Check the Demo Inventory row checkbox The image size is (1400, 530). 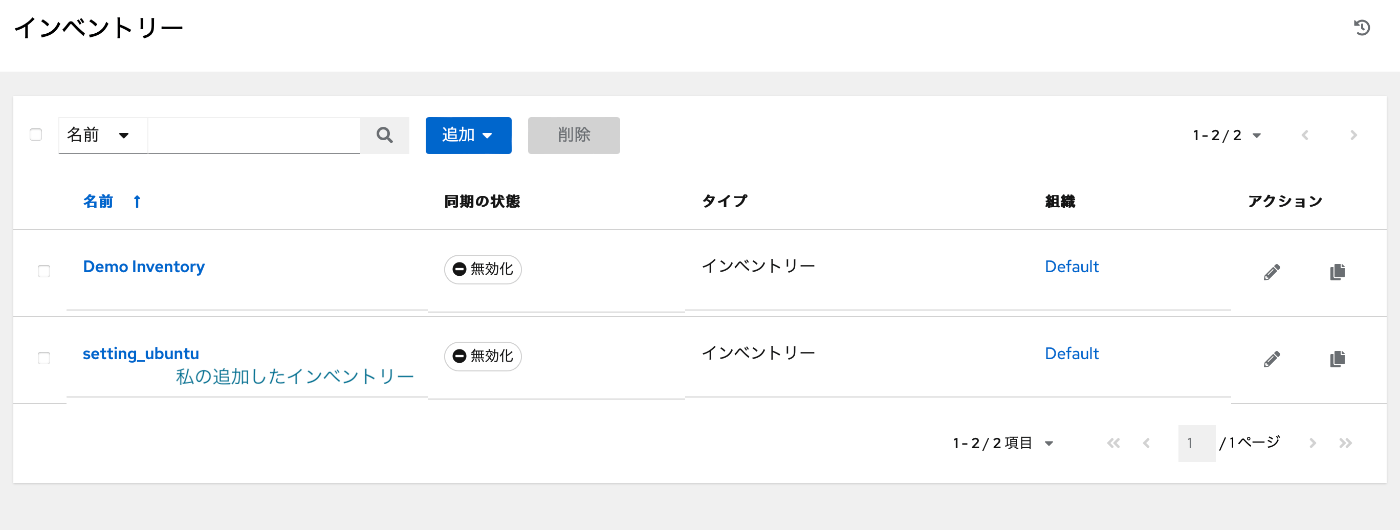[x=44, y=271]
